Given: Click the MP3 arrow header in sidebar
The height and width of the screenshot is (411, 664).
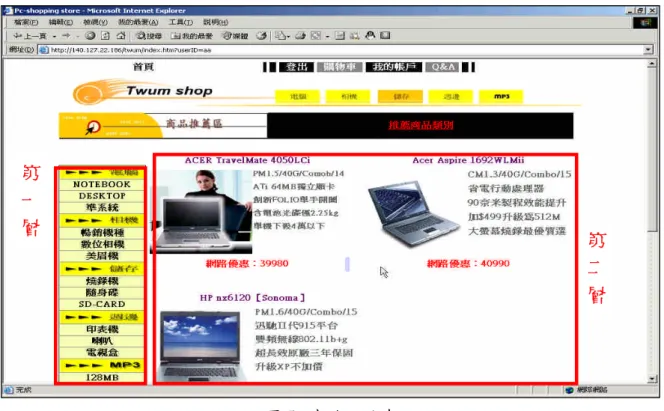Looking at the screenshot, I should [x=102, y=365].
